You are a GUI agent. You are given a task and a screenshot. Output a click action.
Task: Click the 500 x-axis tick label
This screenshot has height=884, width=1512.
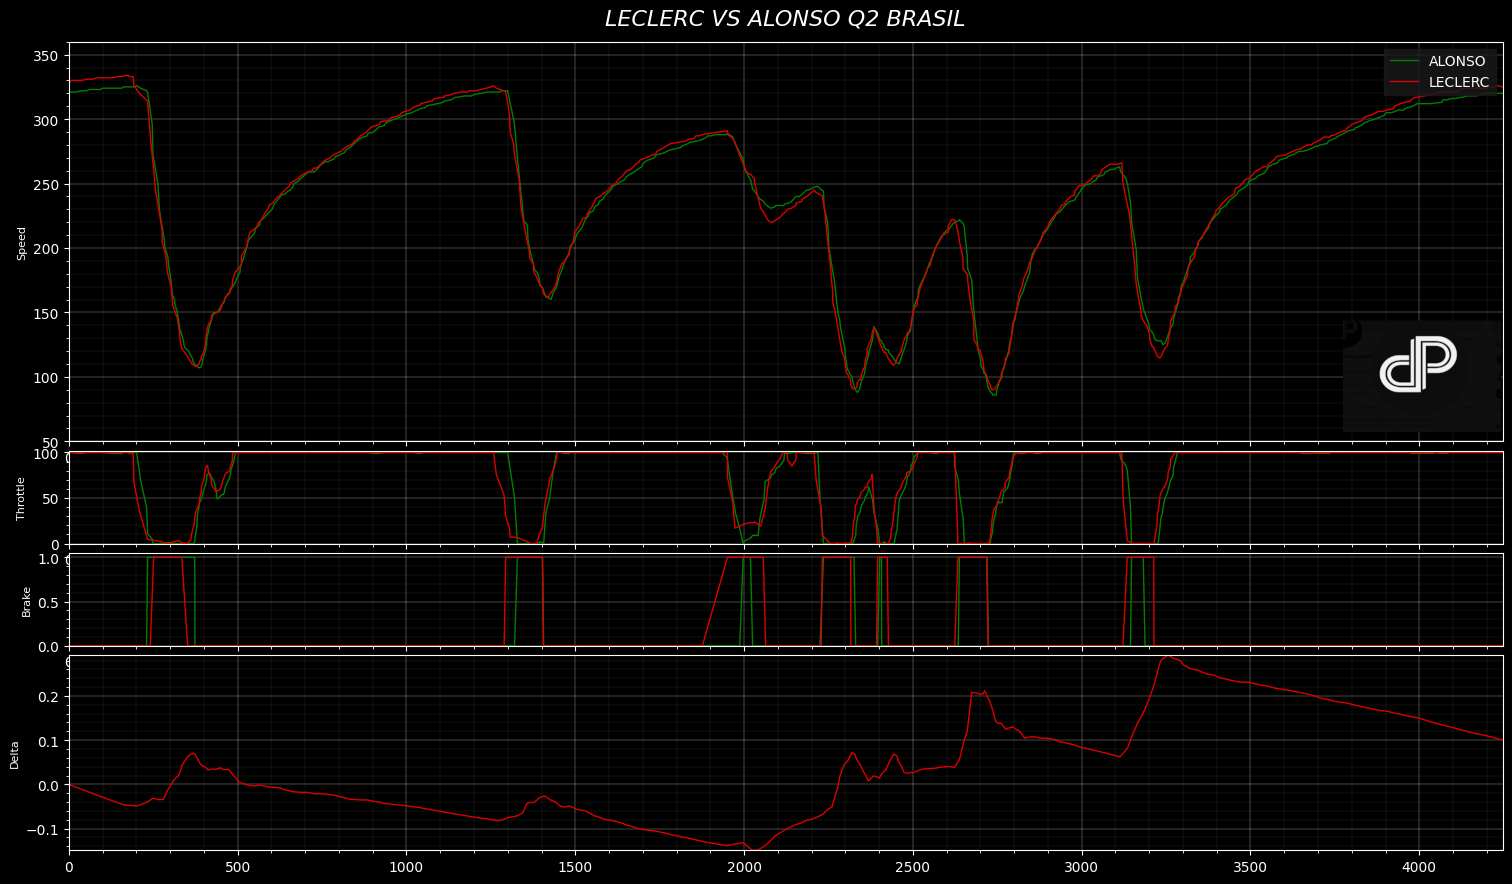point(238,867)
